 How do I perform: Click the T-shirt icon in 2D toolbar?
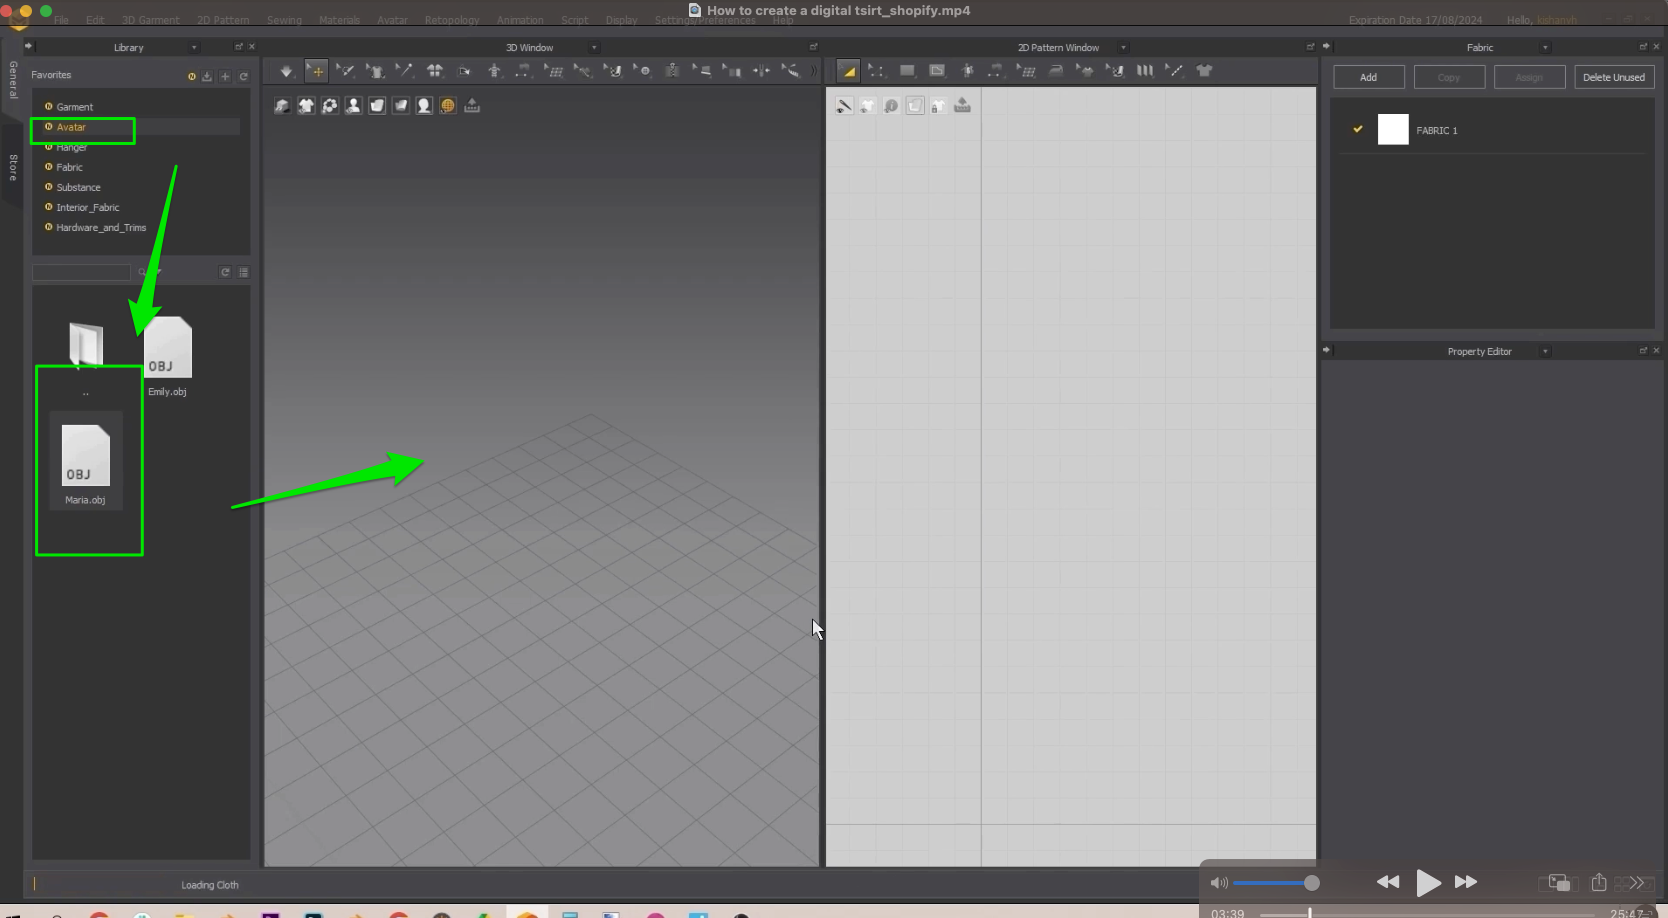[x=1204, y=71]
